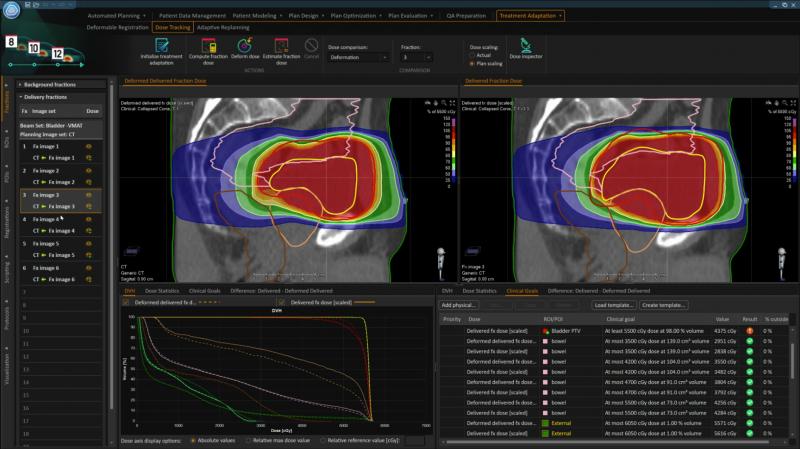
Task: Click dose eye icon for Fx image 1
Action: [88, 146]
